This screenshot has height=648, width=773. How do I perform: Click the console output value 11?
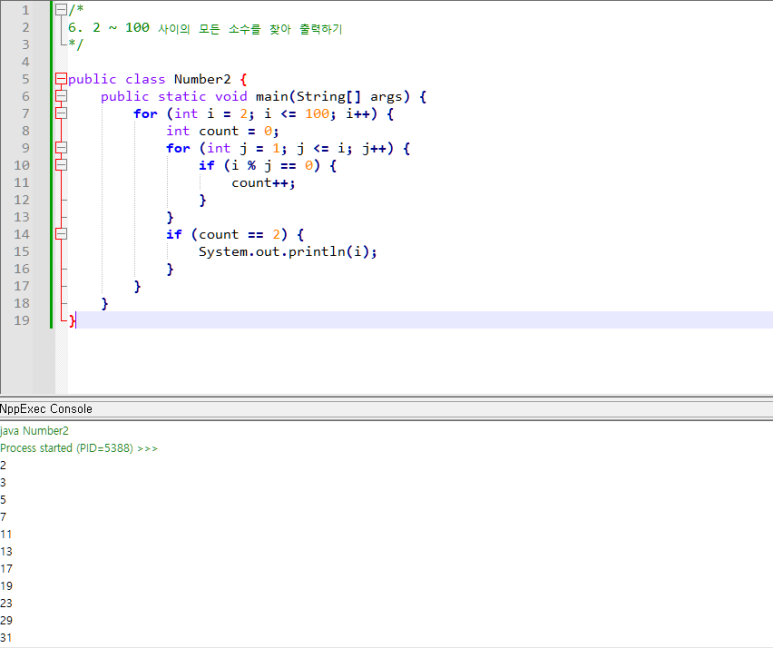point(6,535)
